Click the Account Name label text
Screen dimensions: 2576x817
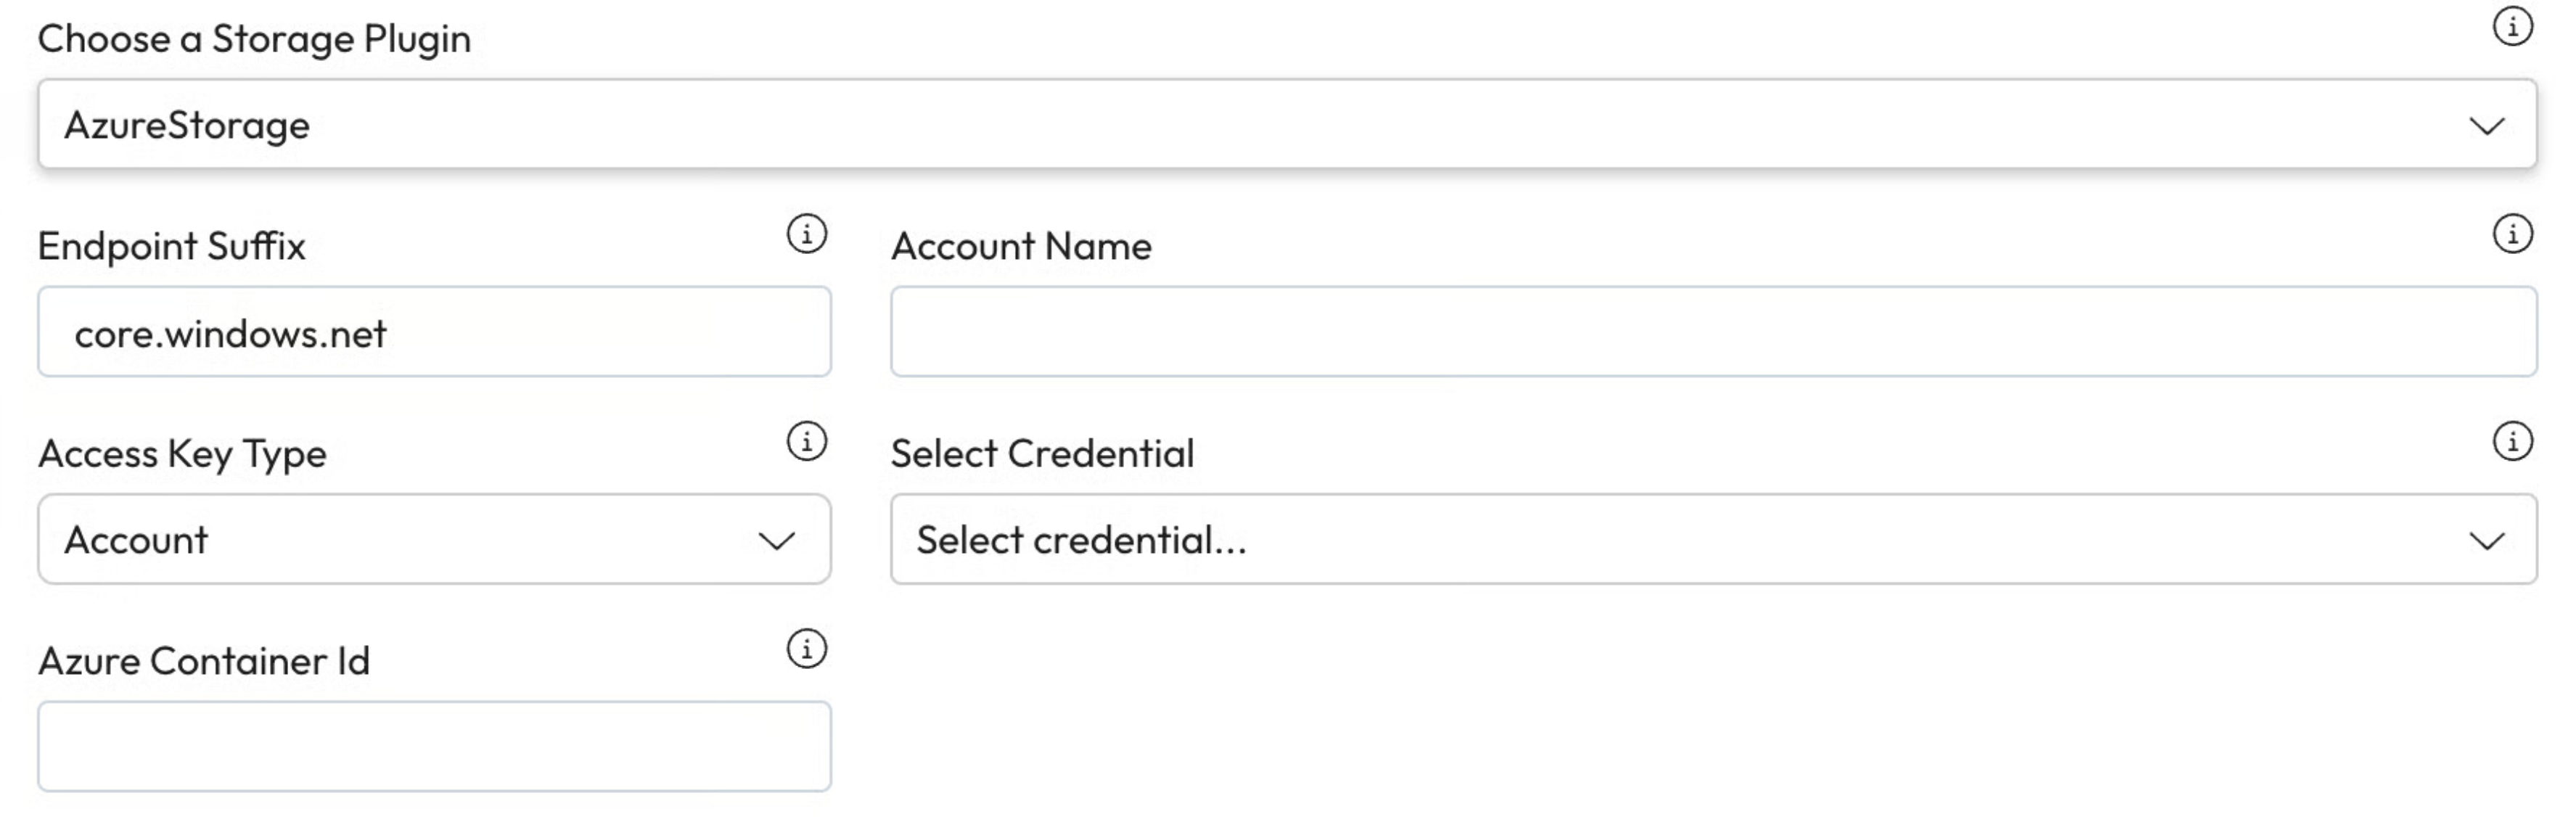tap(1021, 246)
